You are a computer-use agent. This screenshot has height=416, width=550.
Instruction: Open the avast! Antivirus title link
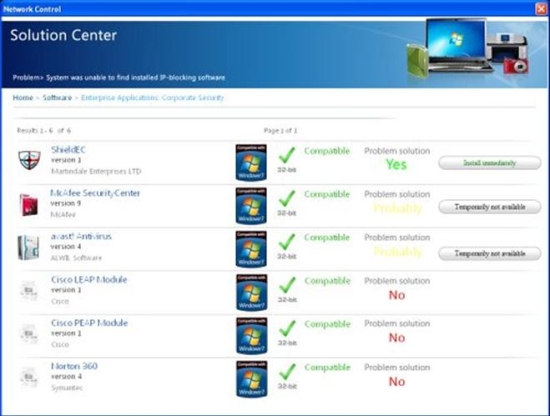click(81, 236)
